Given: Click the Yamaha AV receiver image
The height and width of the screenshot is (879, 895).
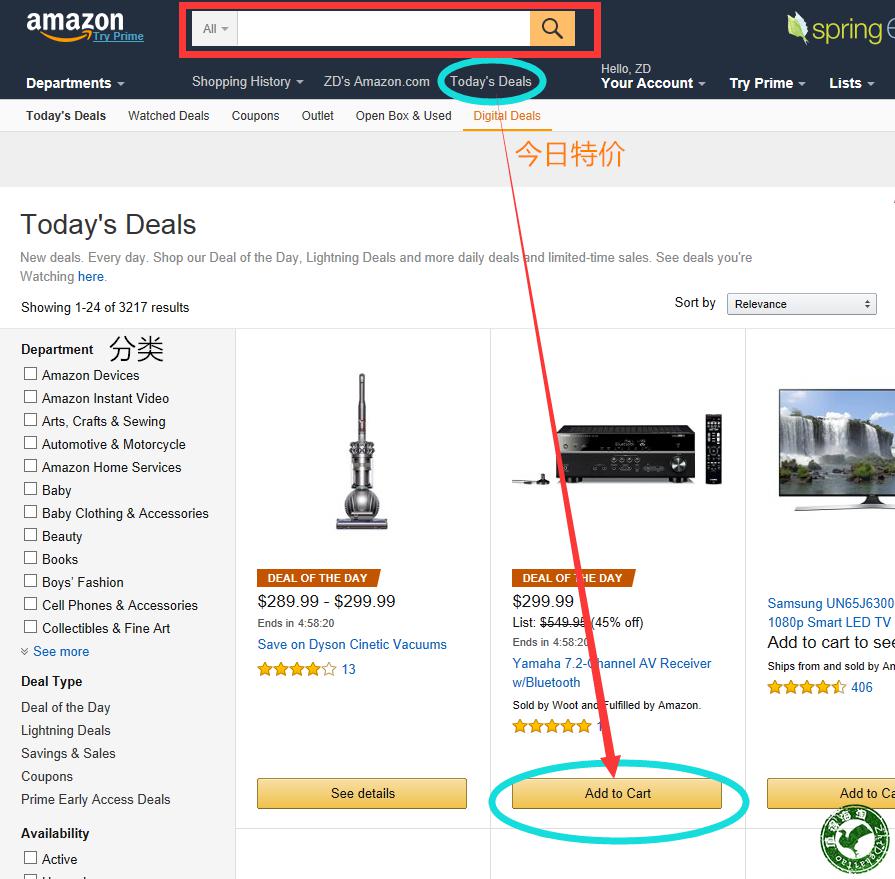Looking at the screenshot, I should coord(617,449).
